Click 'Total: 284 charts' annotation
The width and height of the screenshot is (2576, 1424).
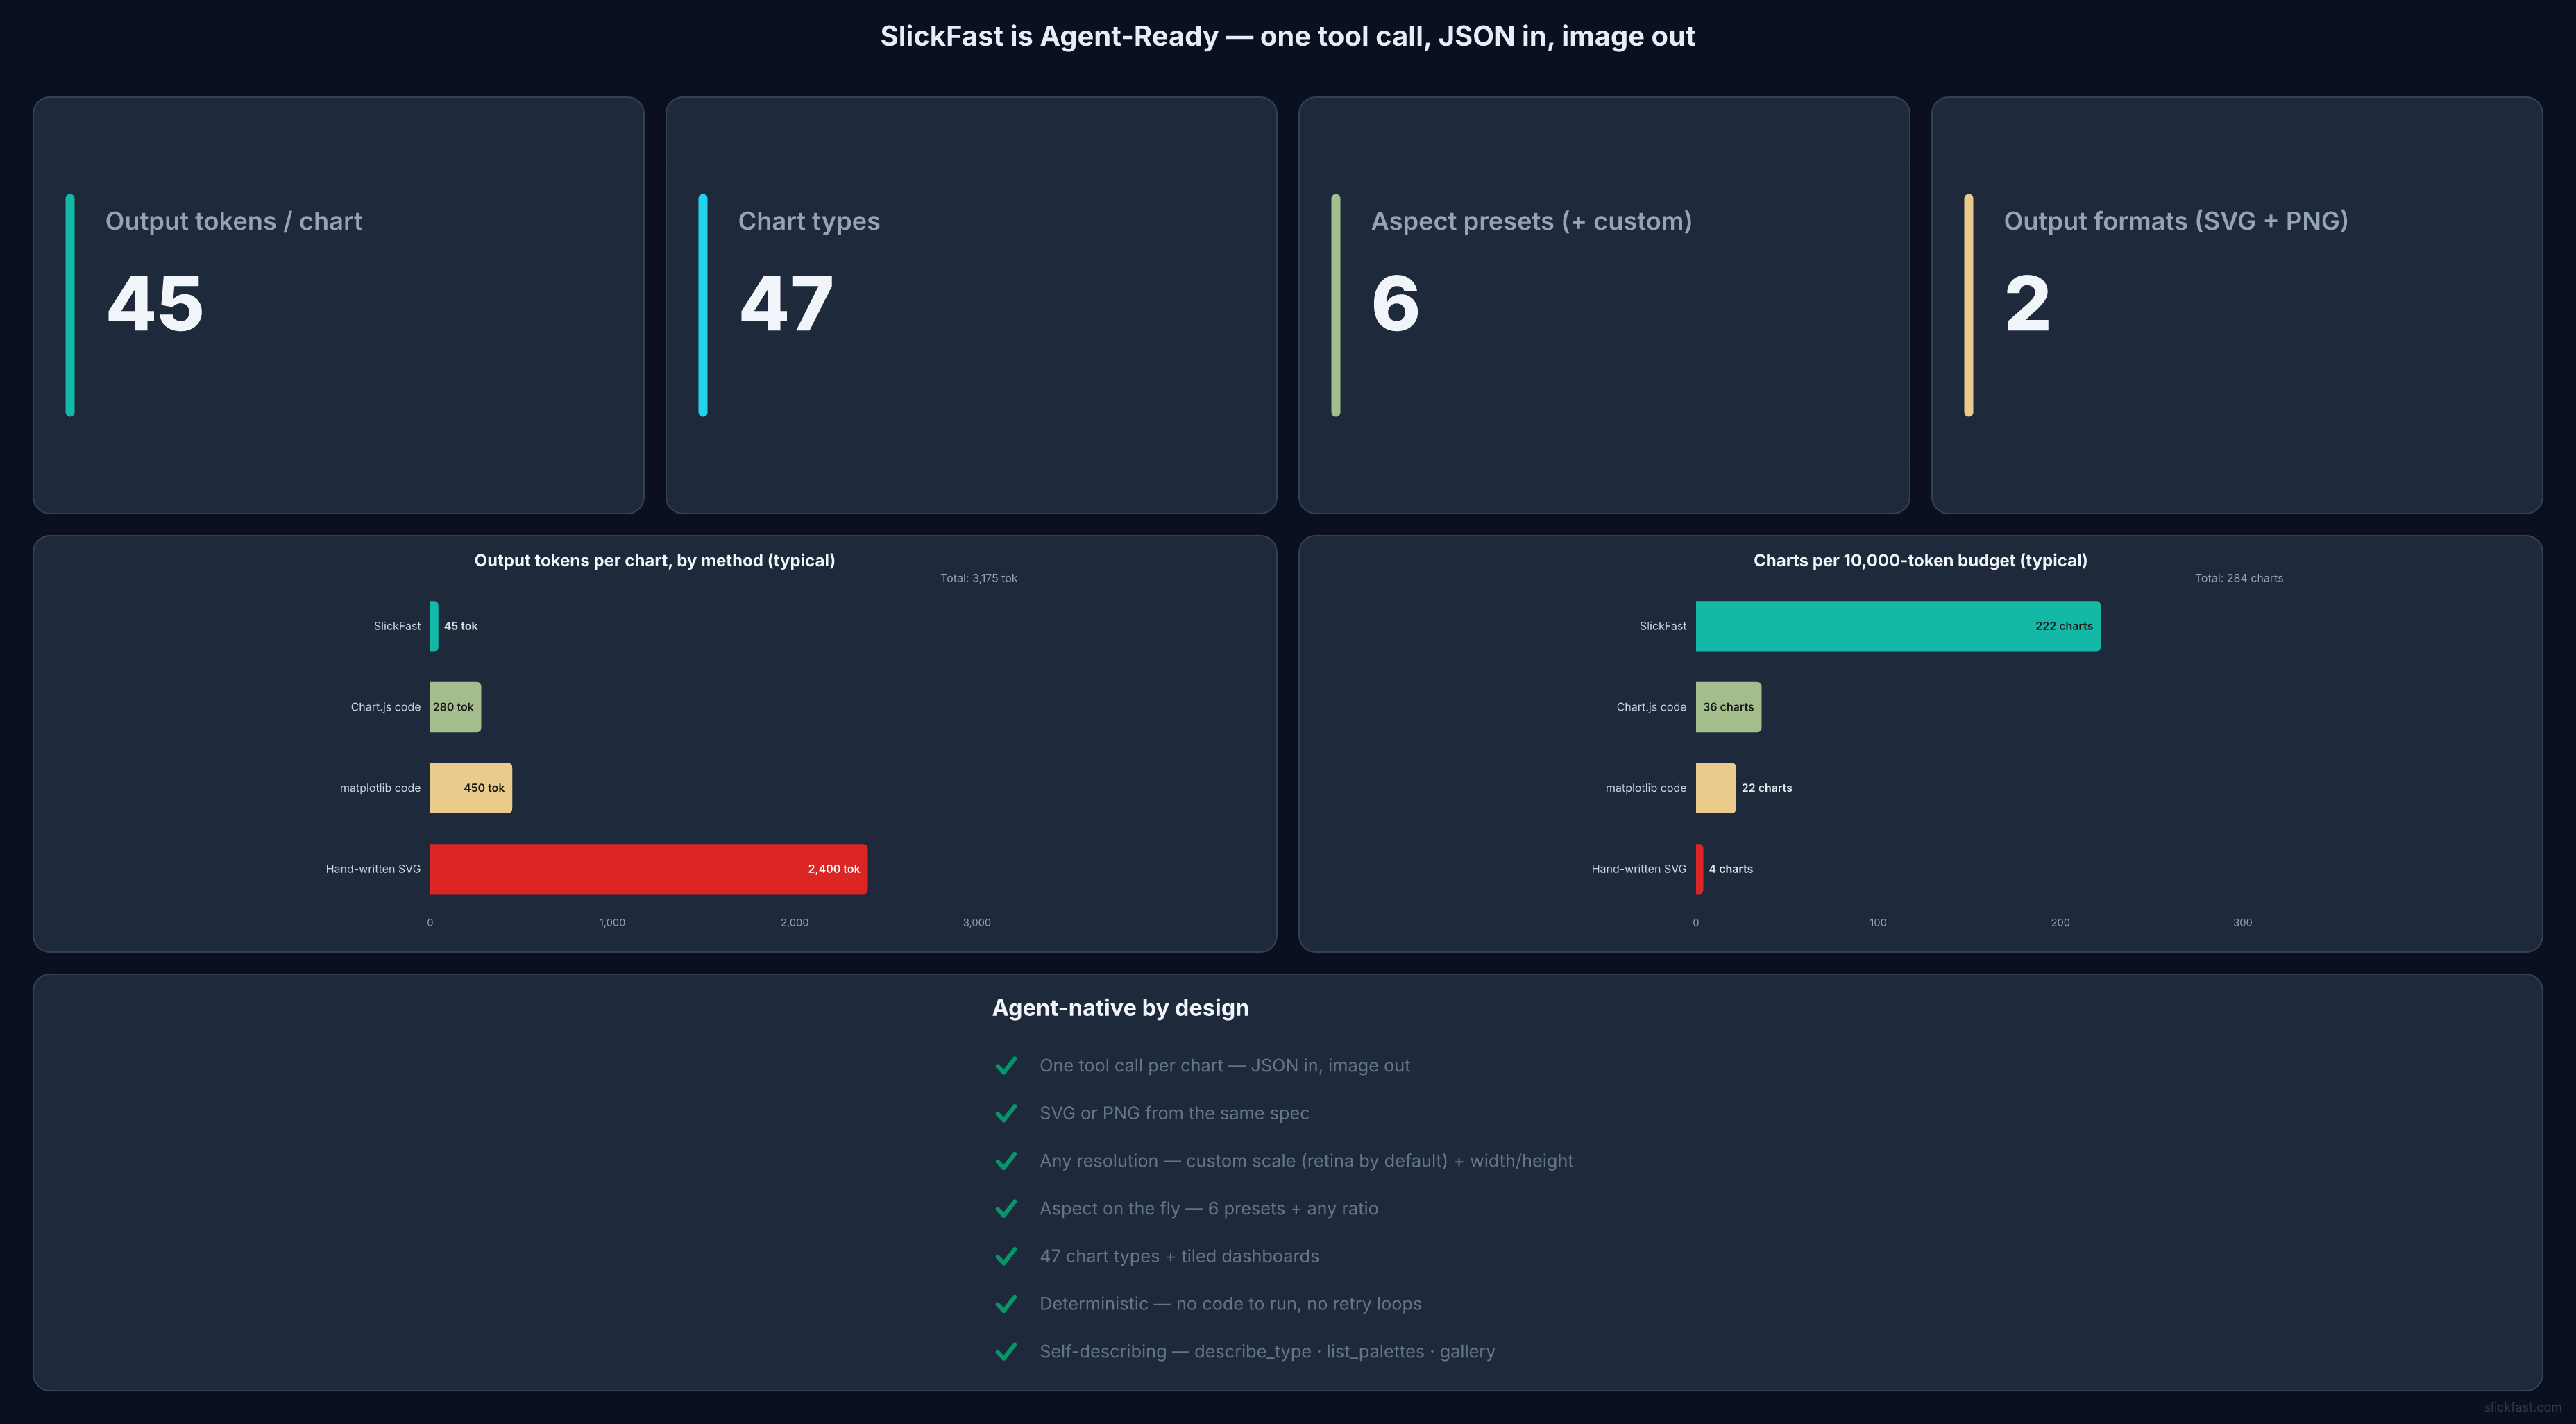pyautogui.click(x=2239, y=578)
